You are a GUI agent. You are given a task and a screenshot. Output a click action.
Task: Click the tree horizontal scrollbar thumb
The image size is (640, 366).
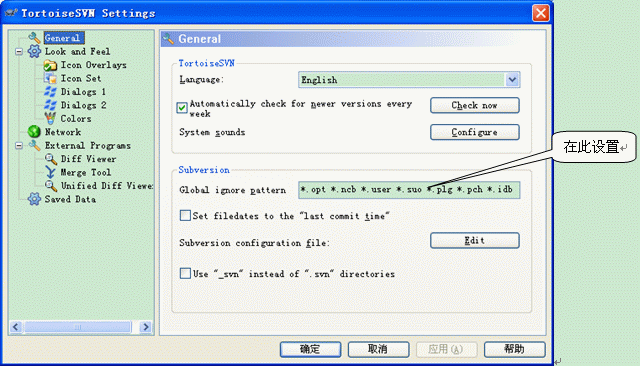(x=78, y=327)
